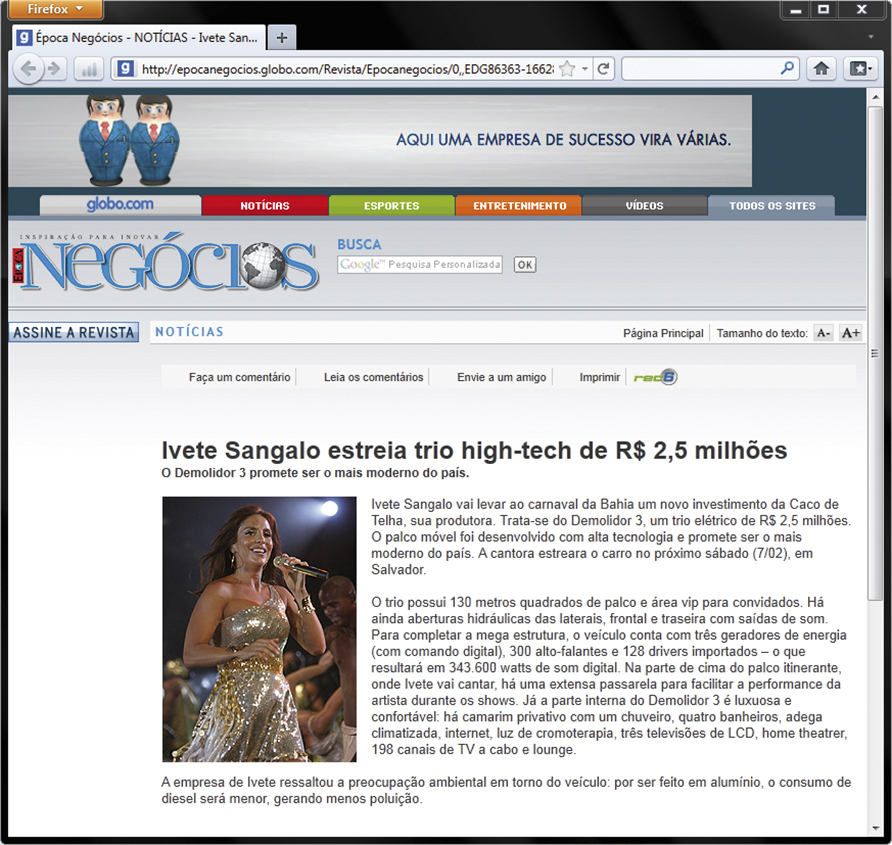The width and height of the screenshot is (892, 845).
Task: Go to Página Principal link
Action: 663,333
